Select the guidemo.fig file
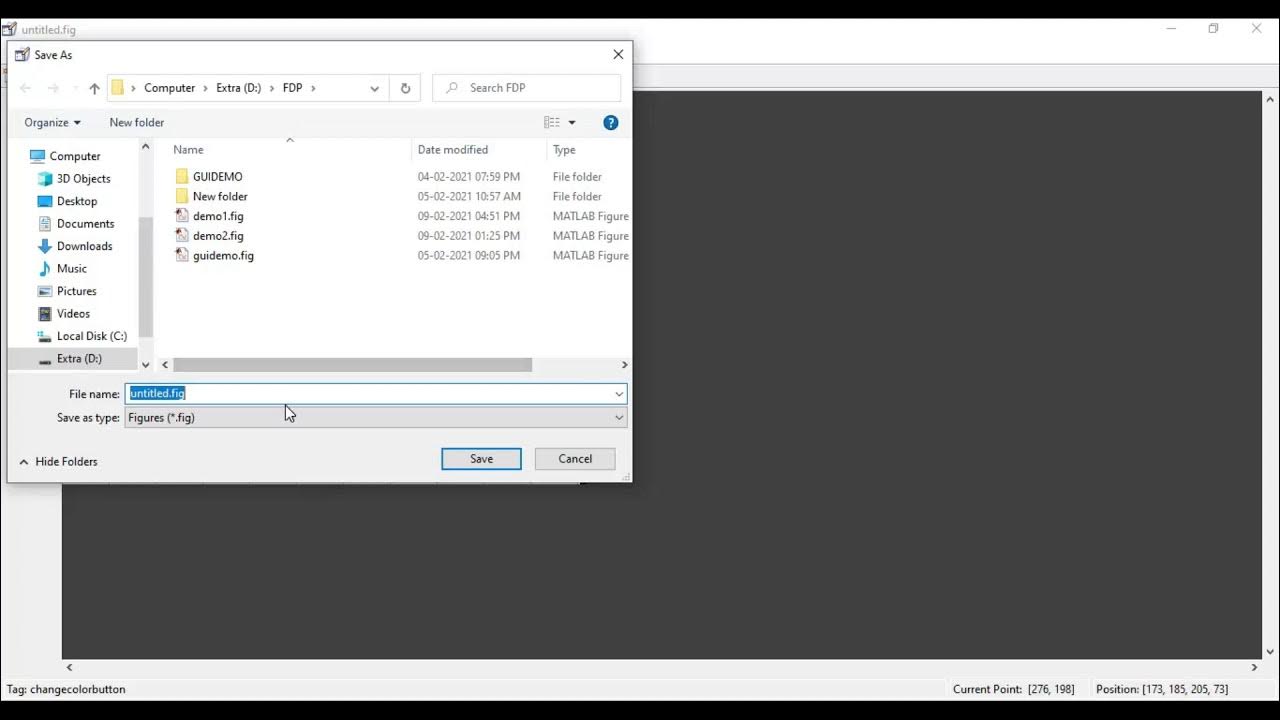The image size is (1280, 720). point(223,256)
